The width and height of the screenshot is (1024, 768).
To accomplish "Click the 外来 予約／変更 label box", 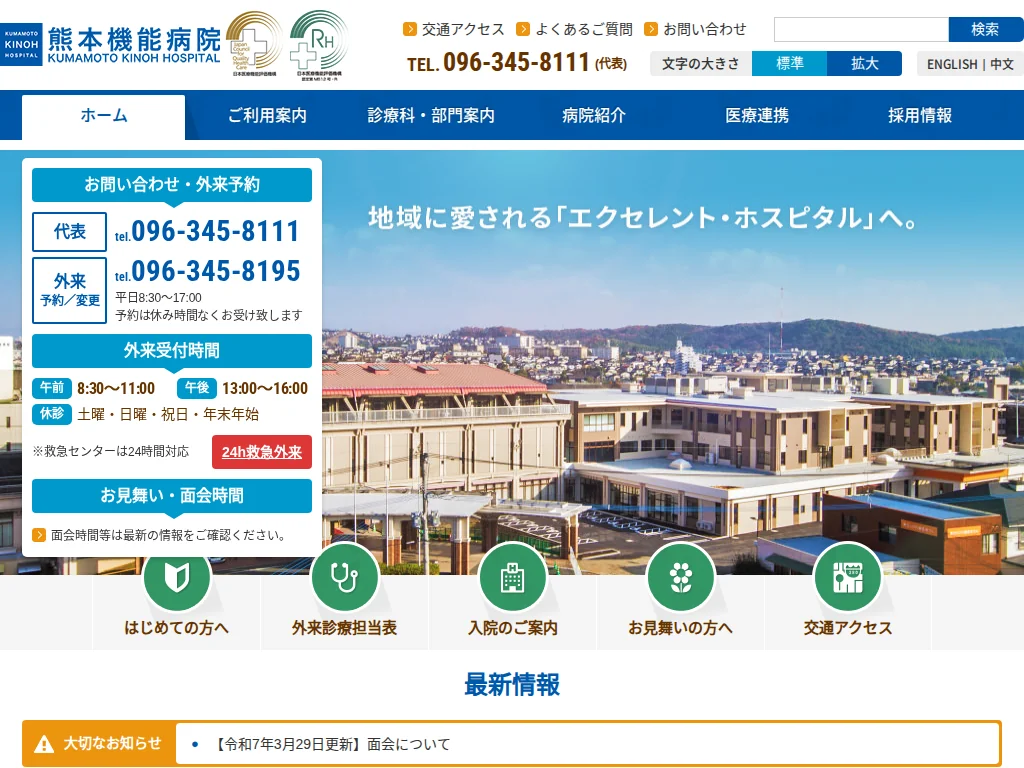I will [x=69, y=291].
